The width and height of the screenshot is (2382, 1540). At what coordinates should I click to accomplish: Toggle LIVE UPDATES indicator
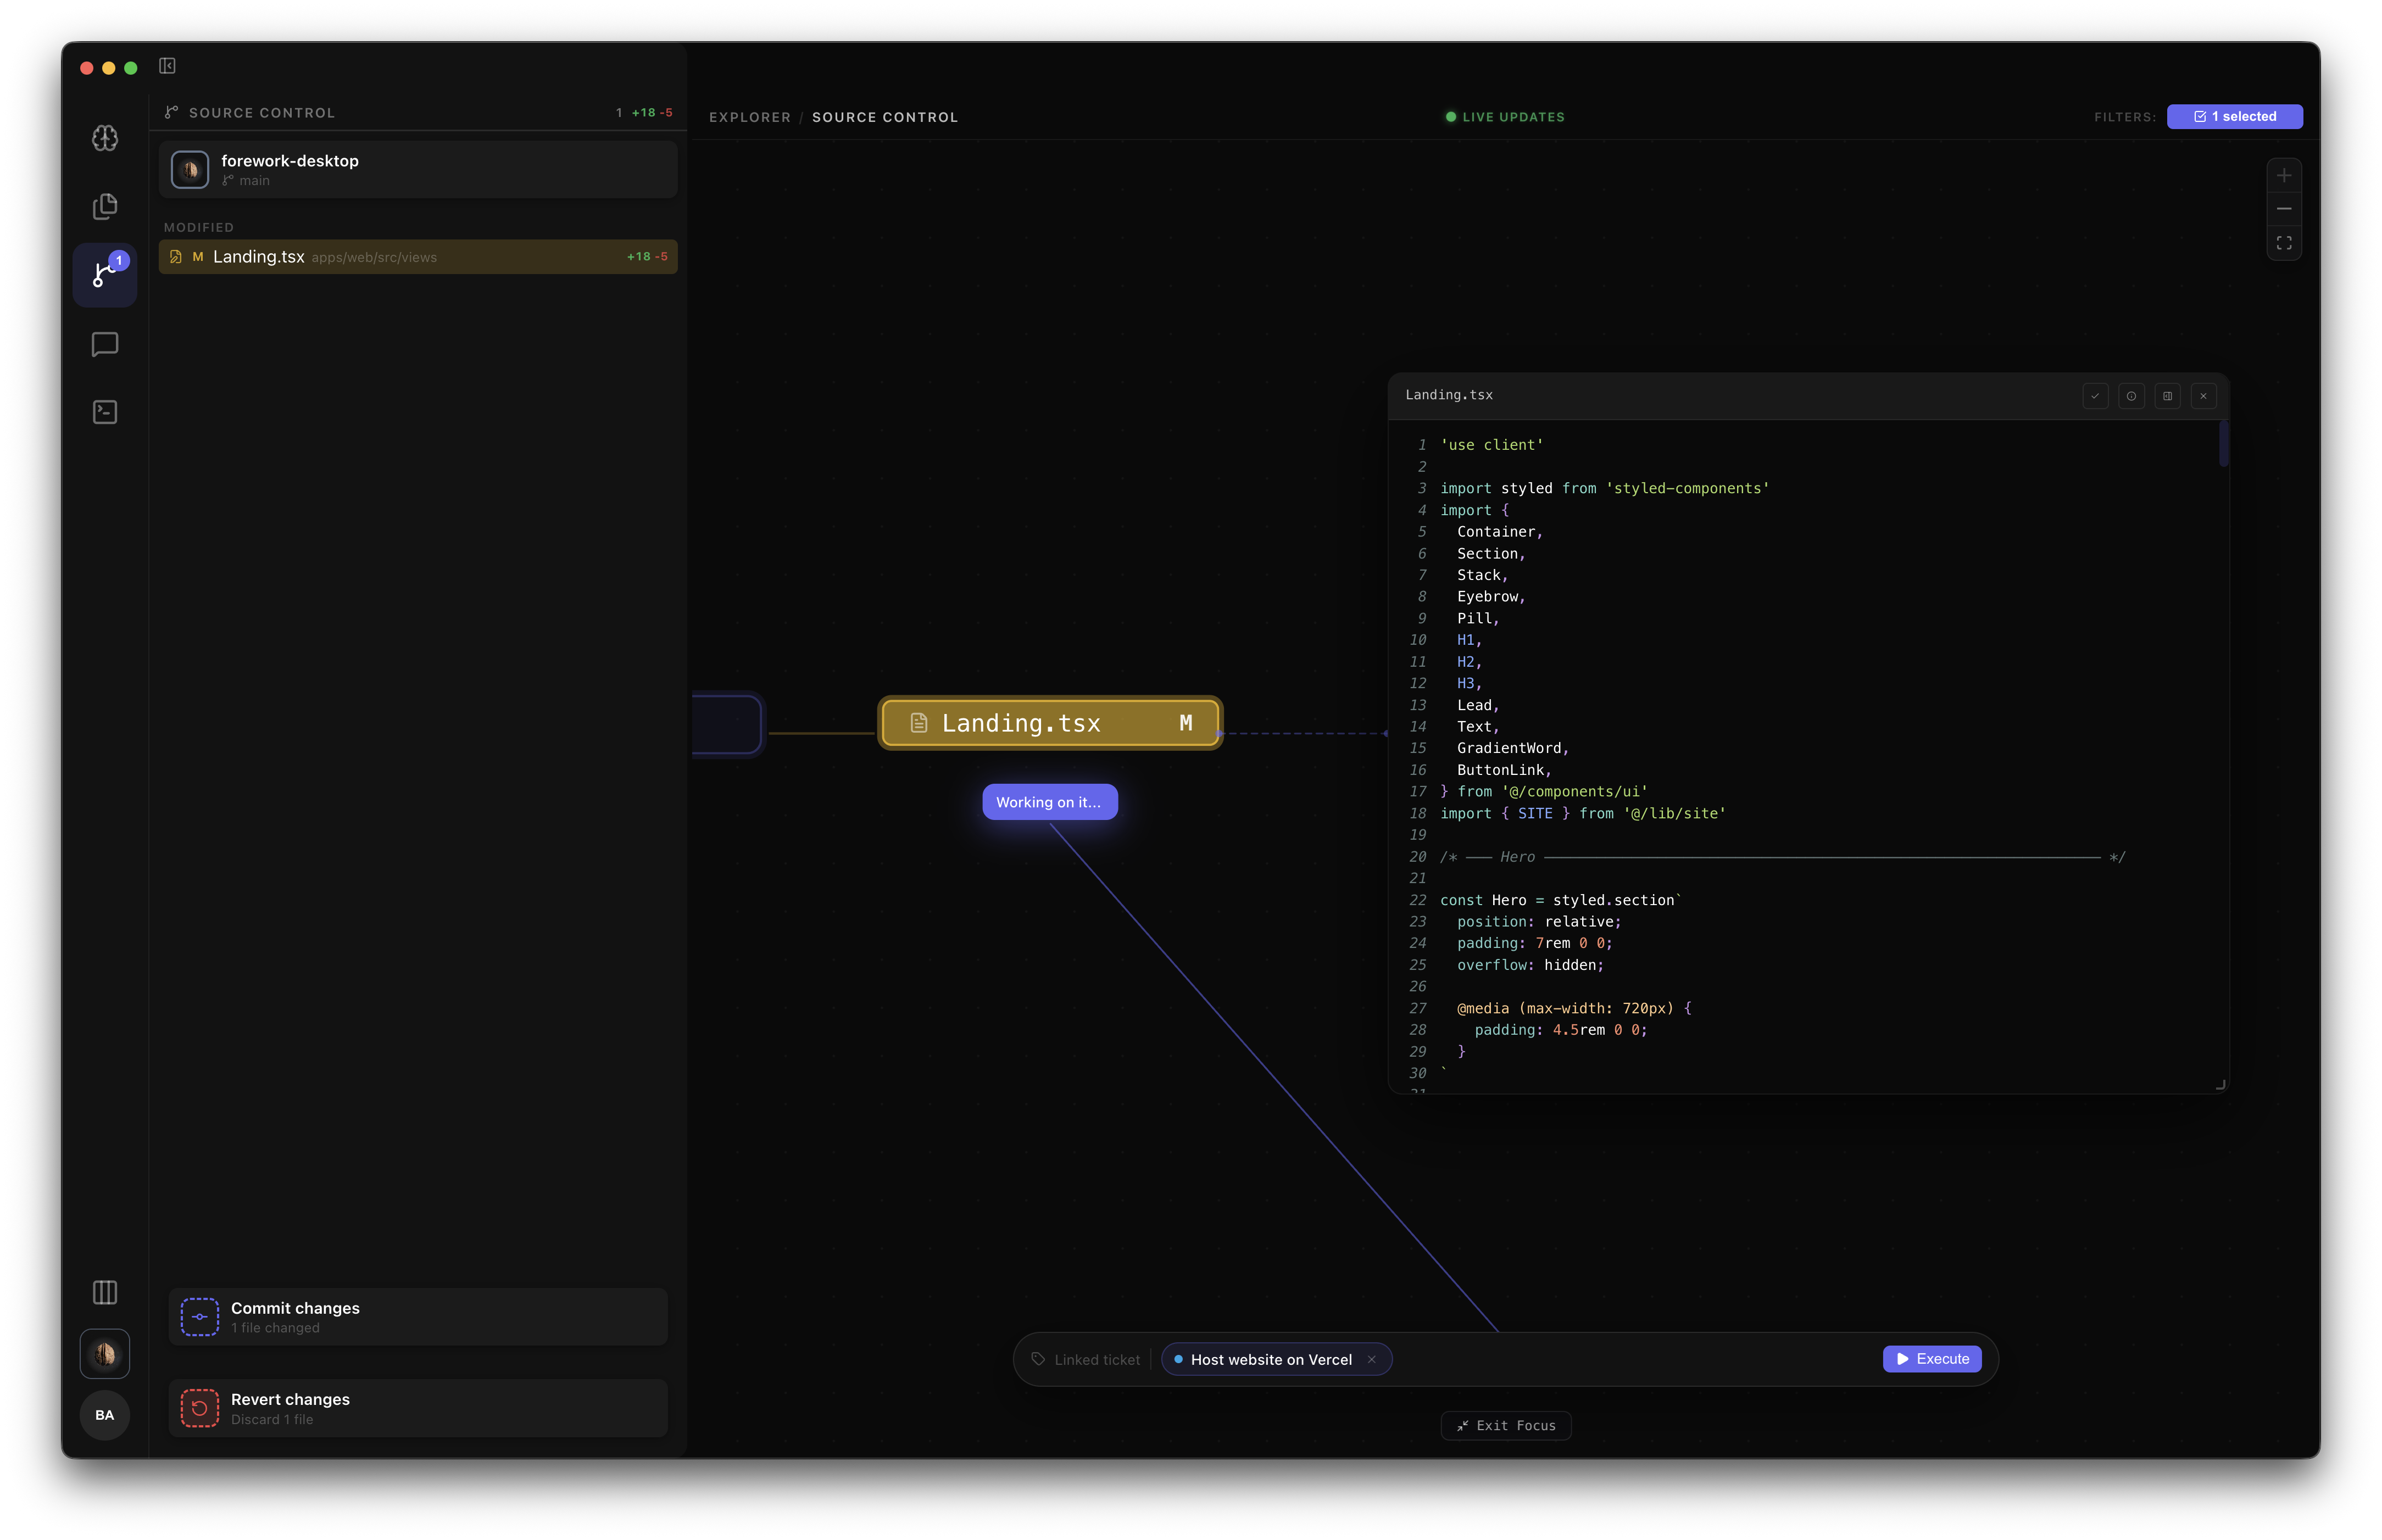point(1505,117)
